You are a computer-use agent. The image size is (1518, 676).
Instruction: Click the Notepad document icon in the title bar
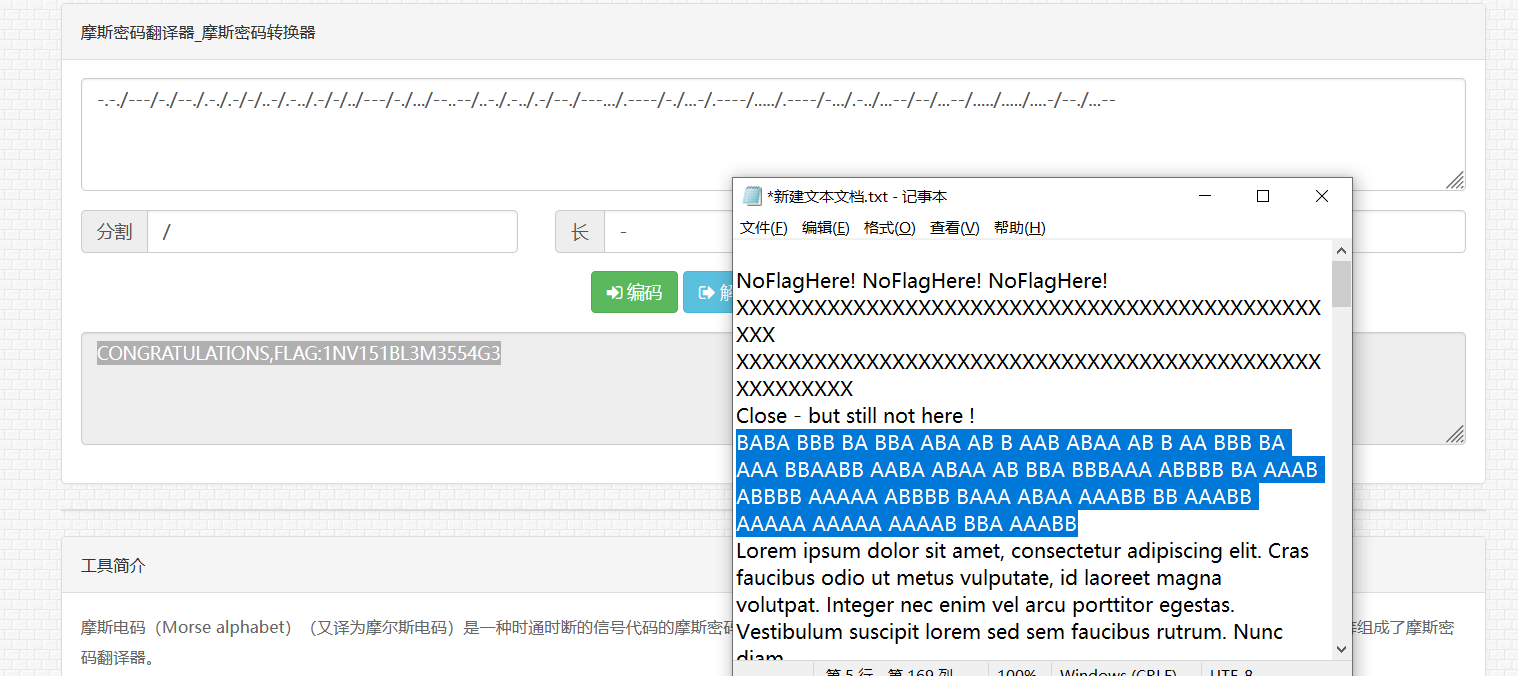(x=751, y=196)
